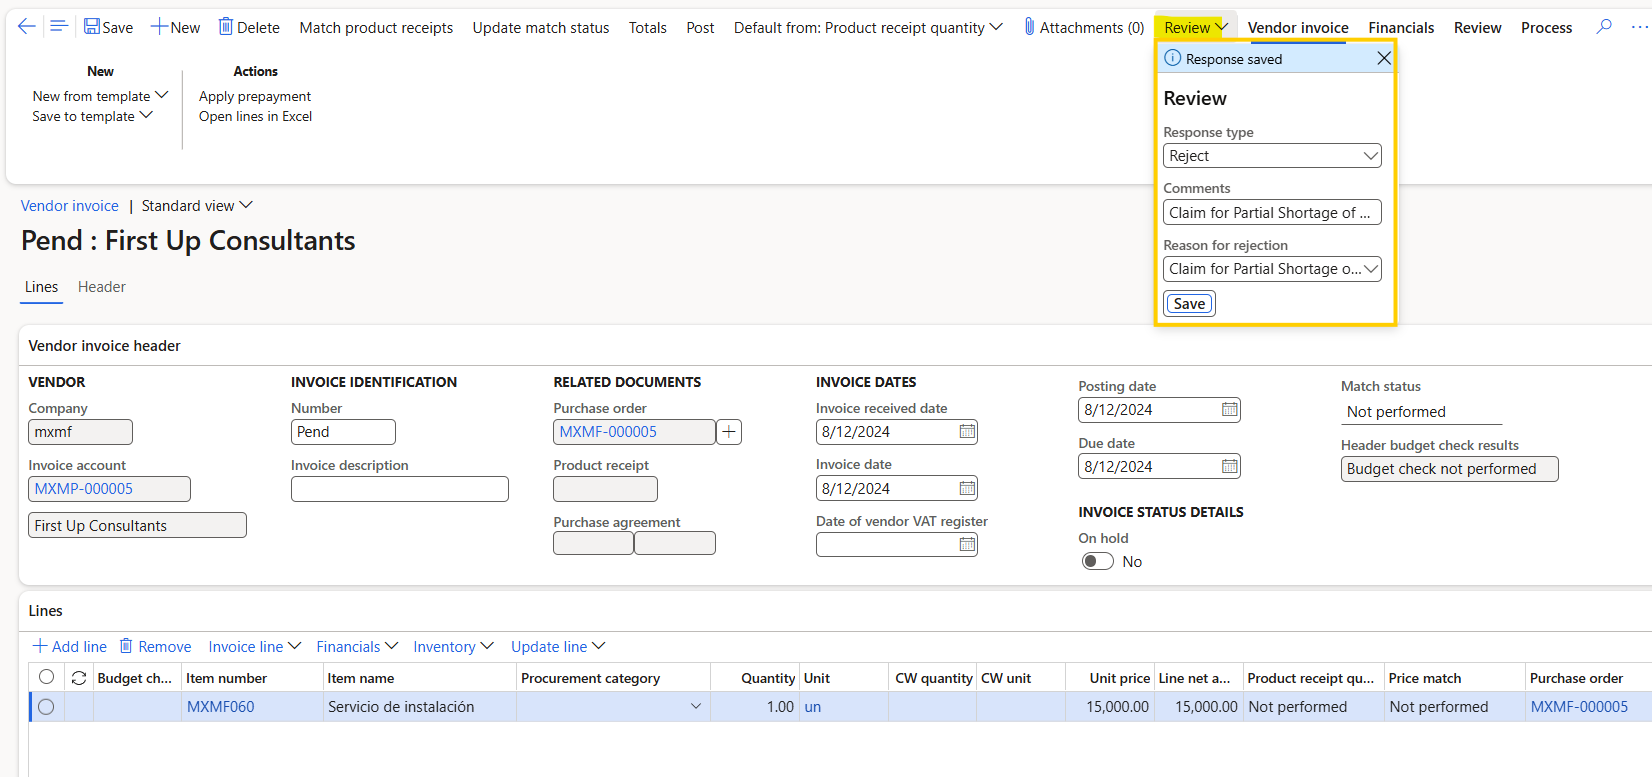Switch to the Header tab
Image resolution: width=1652 pixels, height=777 pixels.
point(102,287)
